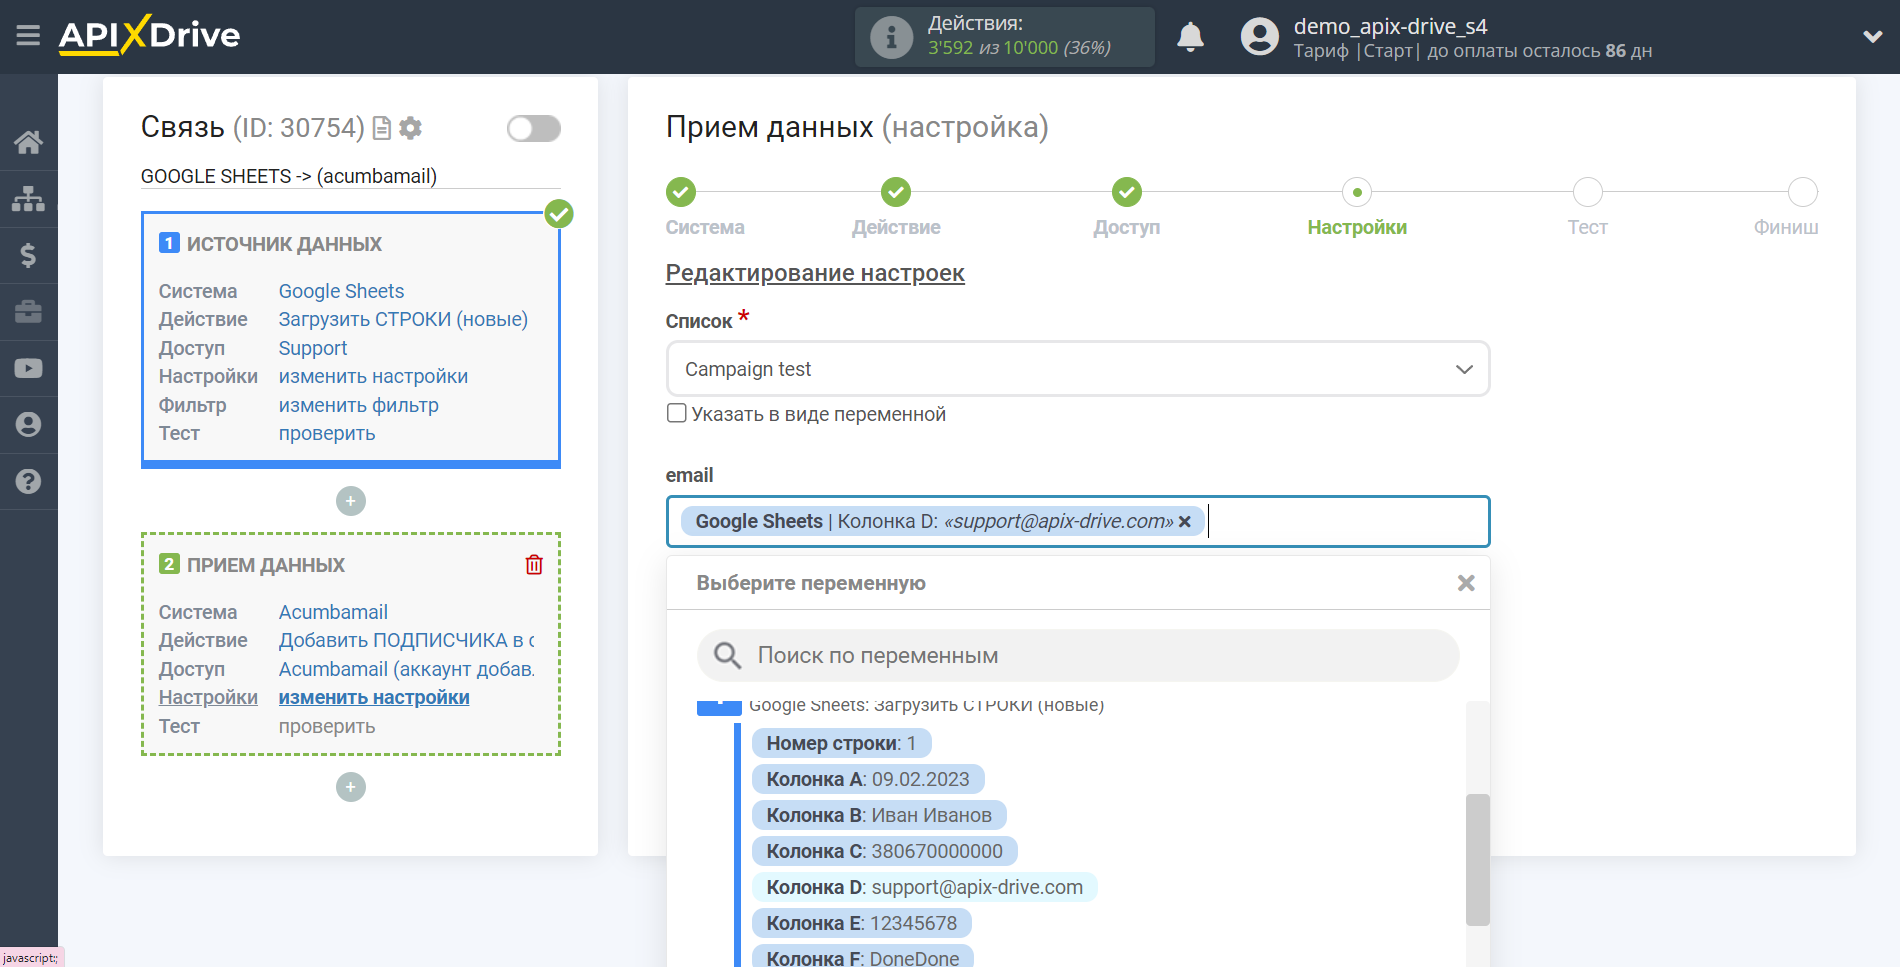
Task: Open Google Sheets system link
Action: click(x=341, y=291)
